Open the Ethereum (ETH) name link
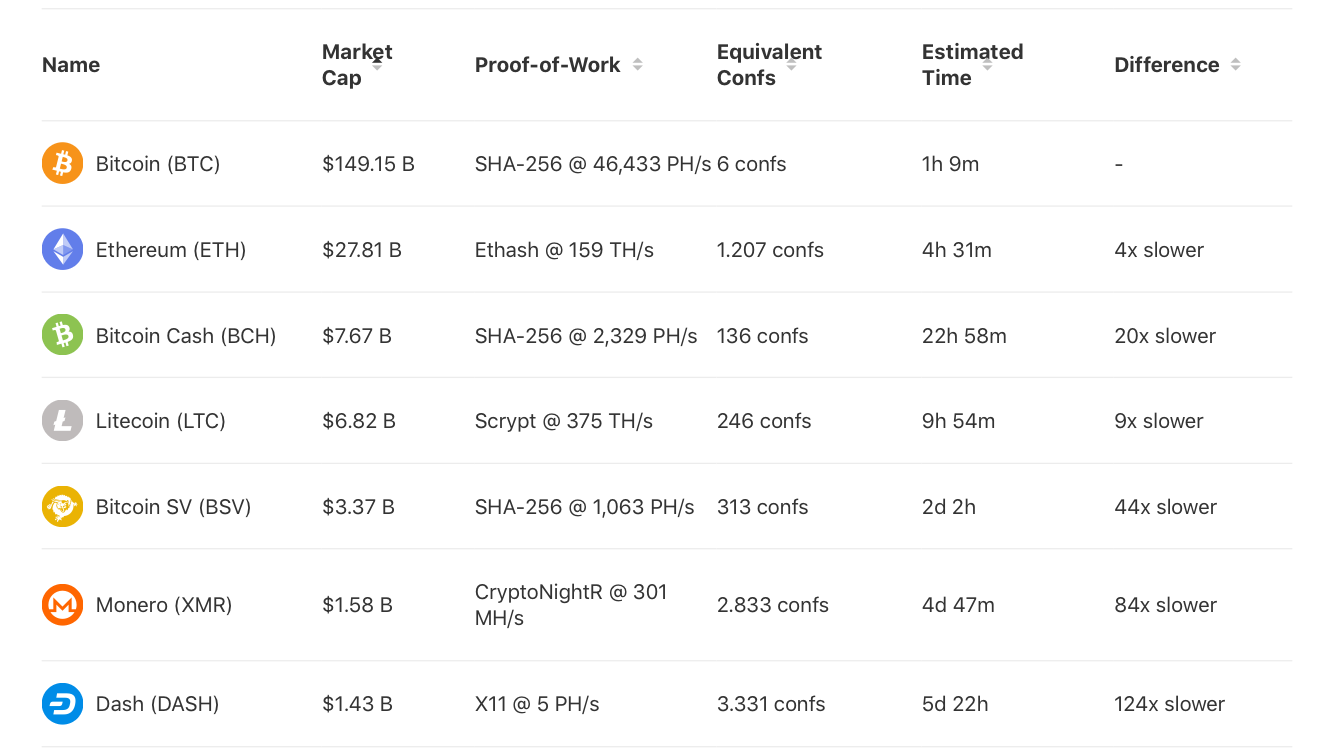Image resolution: width=1334 pixels, height=750 pixels. coord(171,250)
